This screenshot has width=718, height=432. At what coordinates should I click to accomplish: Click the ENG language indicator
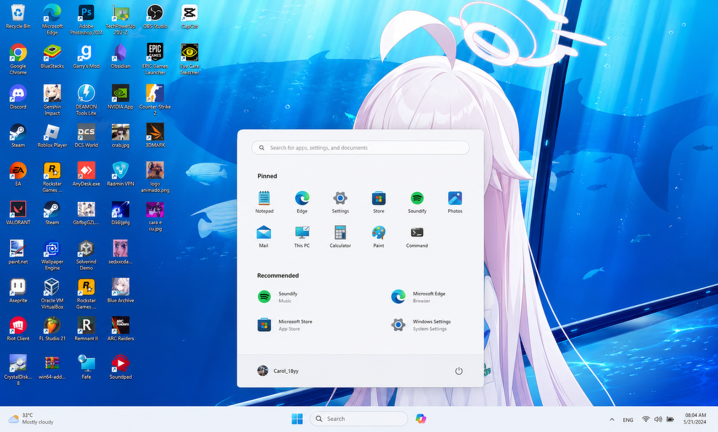(628, 420)
